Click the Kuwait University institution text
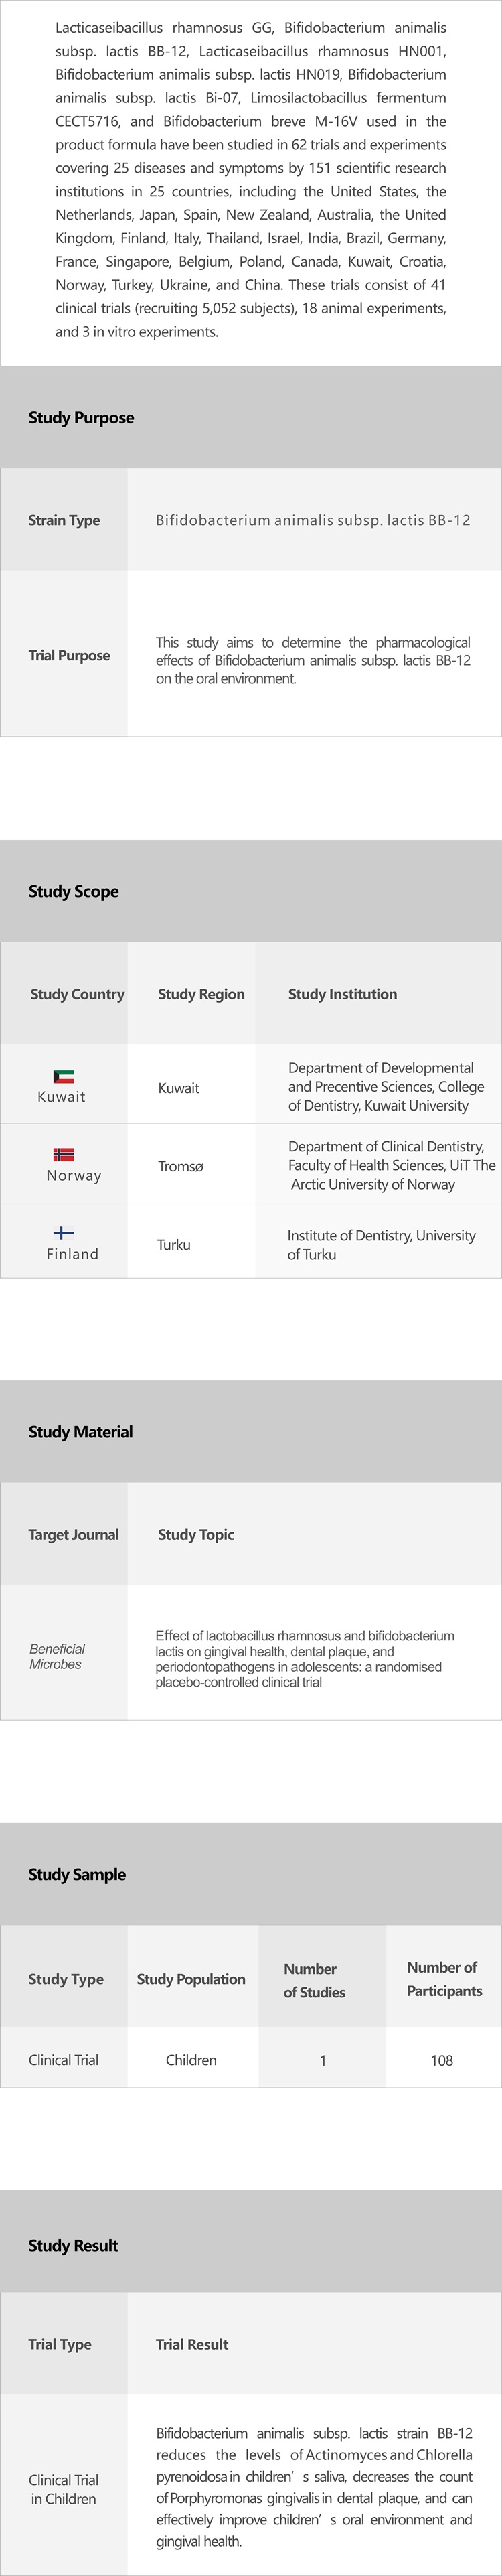Screen dimensions: 502x2576 385,1086
